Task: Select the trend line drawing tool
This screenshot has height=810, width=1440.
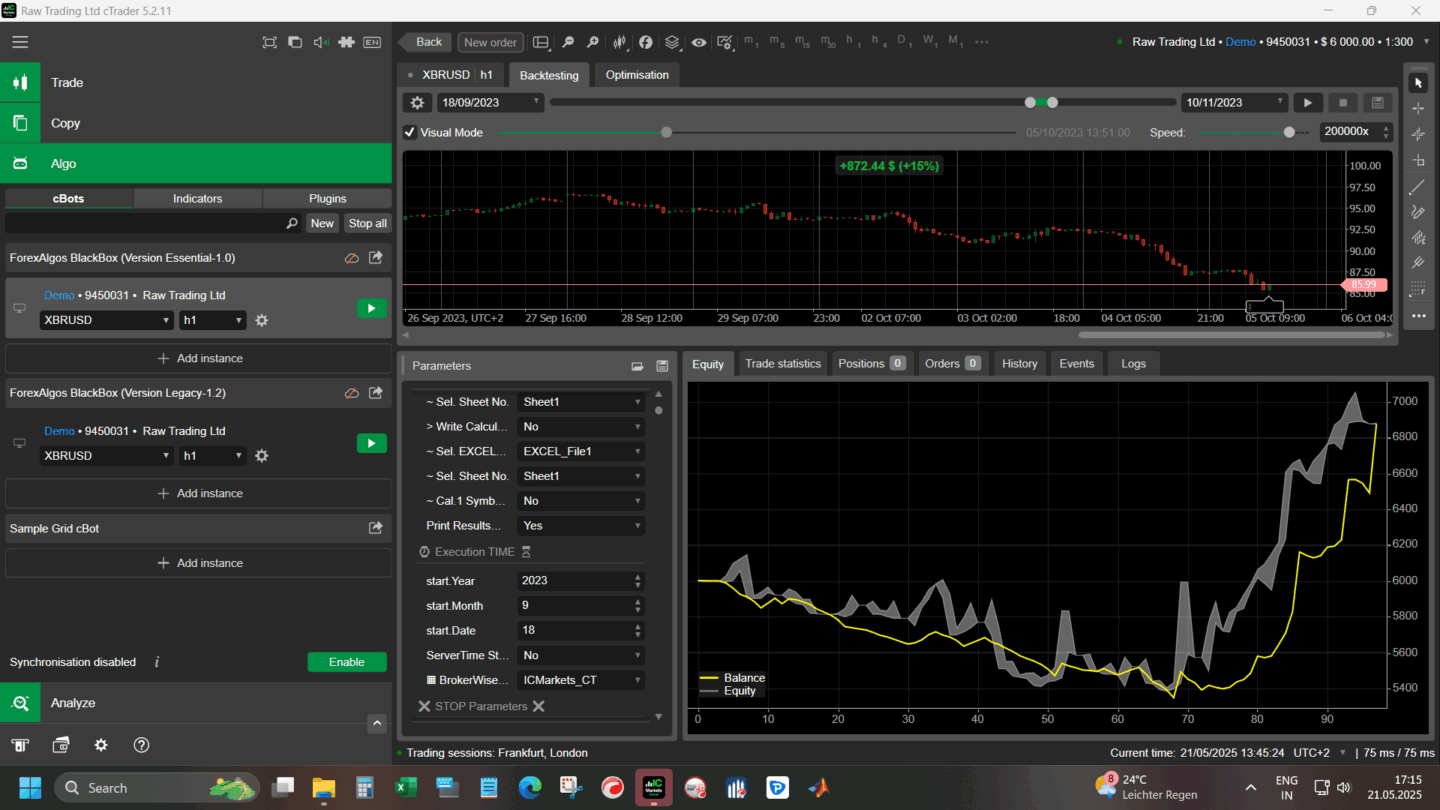Action: coord(1417,187)
